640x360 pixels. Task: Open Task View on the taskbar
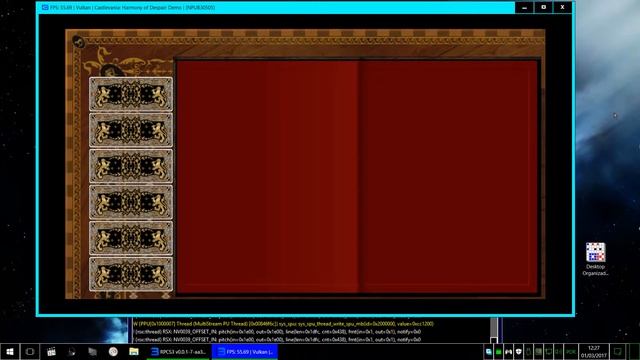(30, 352)
